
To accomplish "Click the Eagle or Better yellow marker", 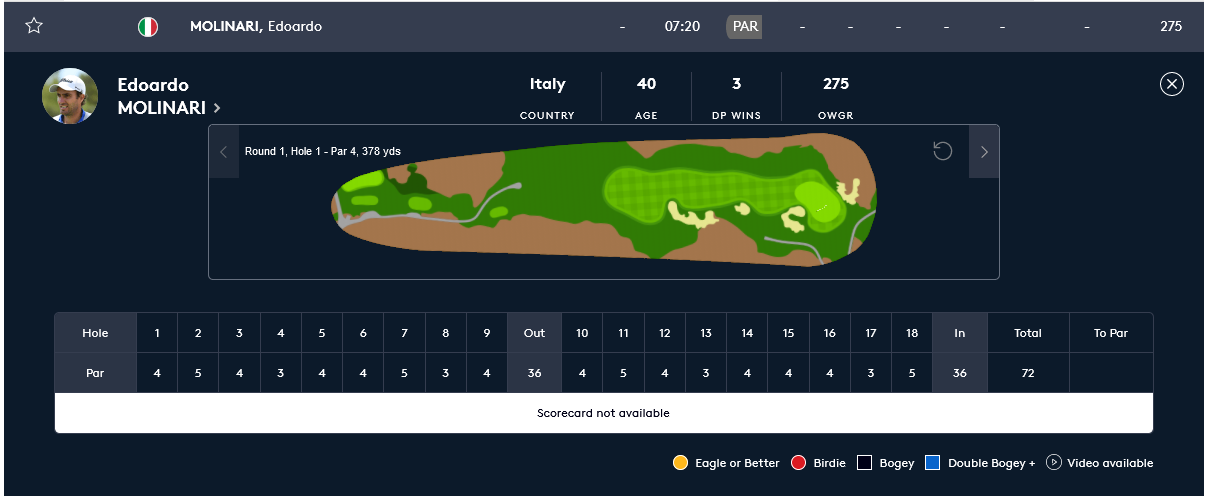I will [x=681, y=463].
